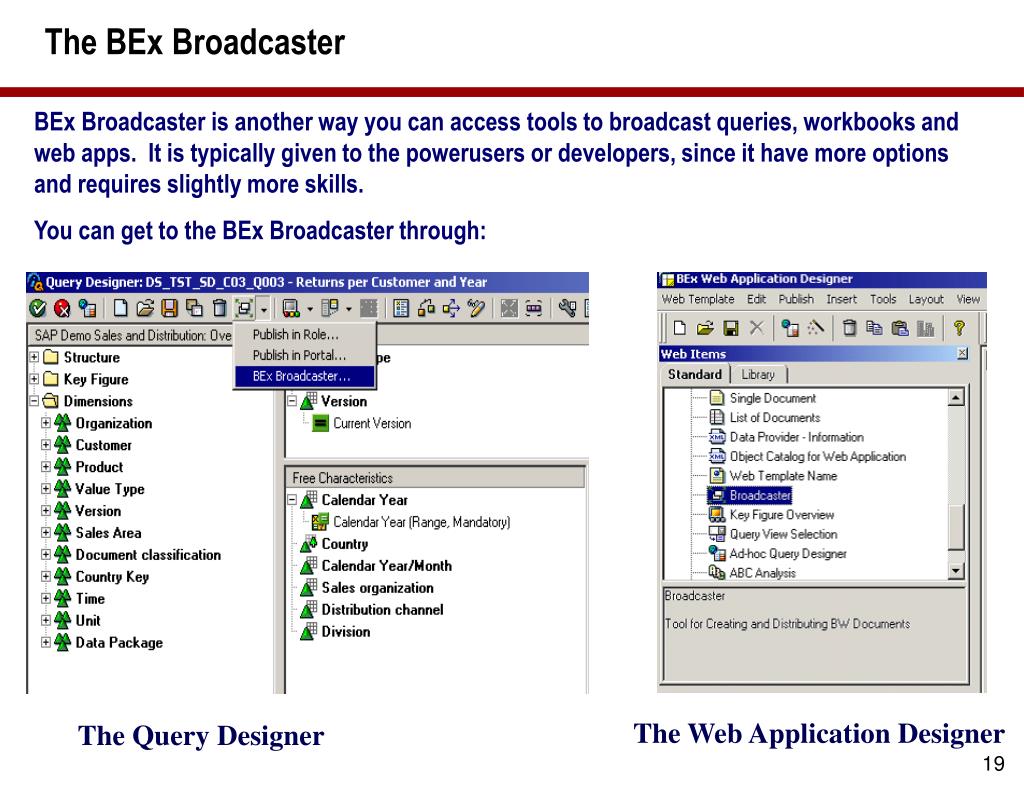Click the pencil change-mode icon in Query Designer

[x=475, y=308]
